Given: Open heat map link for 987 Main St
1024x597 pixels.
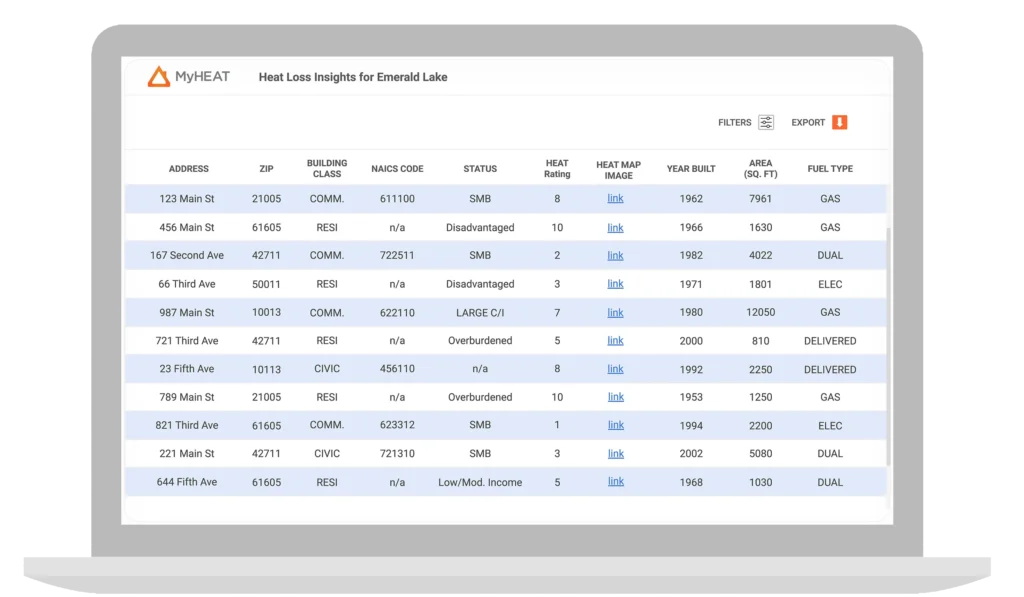Looking at the screenshot, I should [615, 313].
